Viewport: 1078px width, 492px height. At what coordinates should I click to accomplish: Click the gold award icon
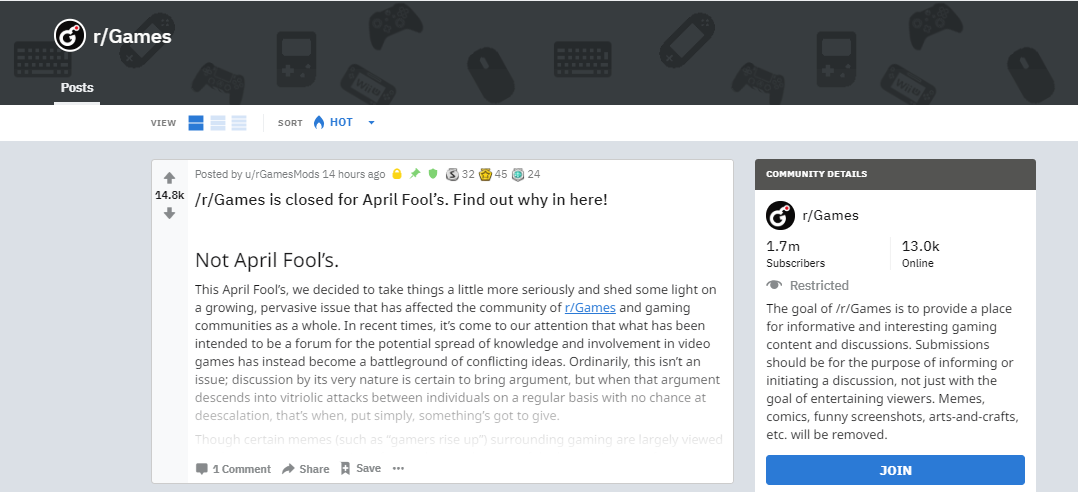pyautogui.click(x=485, y=175)
